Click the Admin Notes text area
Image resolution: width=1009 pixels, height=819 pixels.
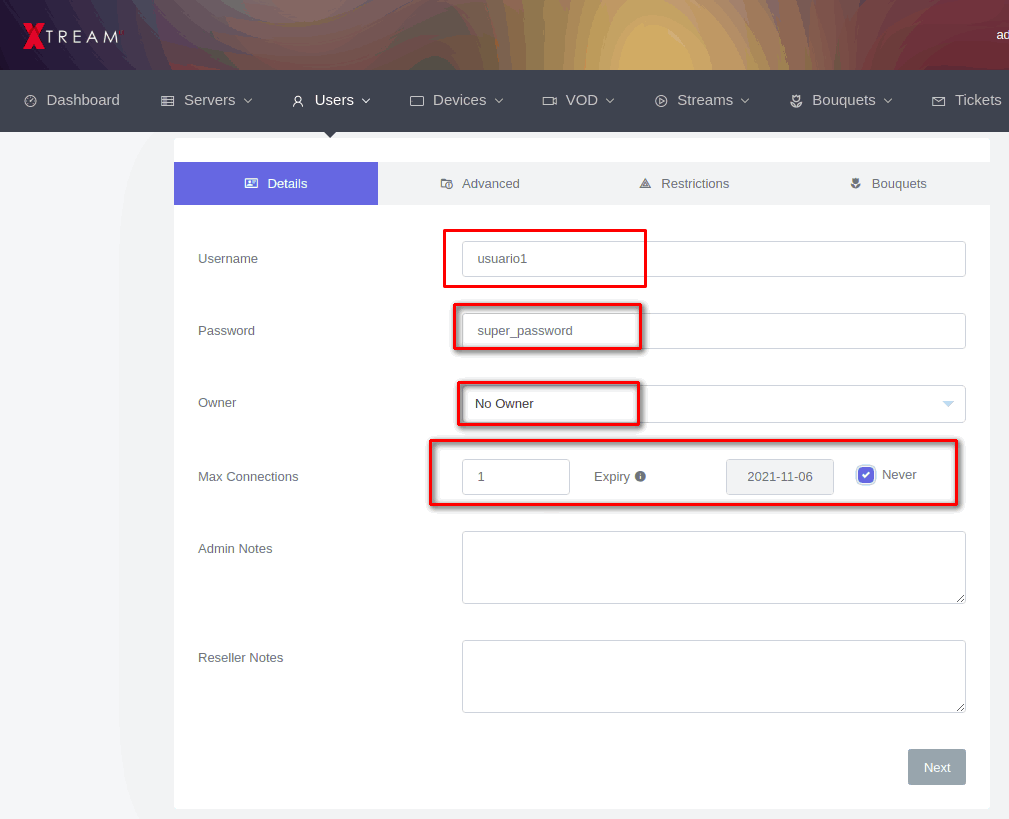(x=713, y=567)
